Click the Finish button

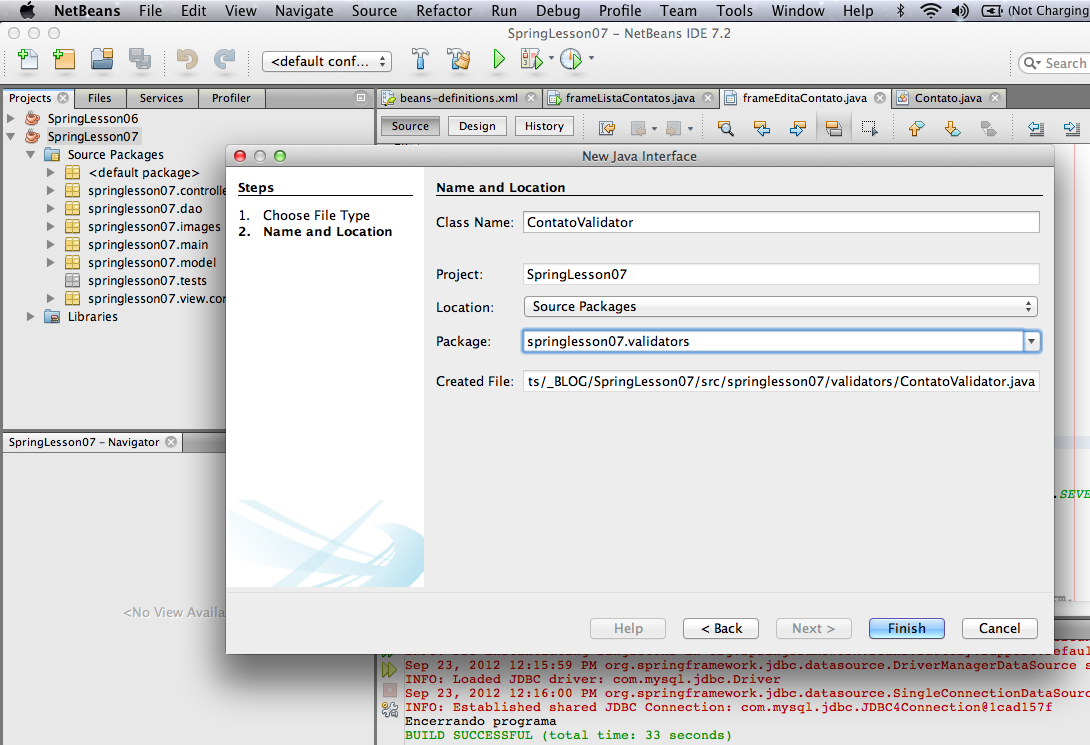(x=906, y=628)
